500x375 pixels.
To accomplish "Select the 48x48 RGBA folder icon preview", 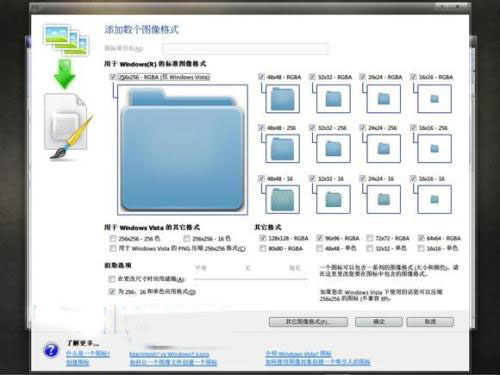I will (283, 99).
